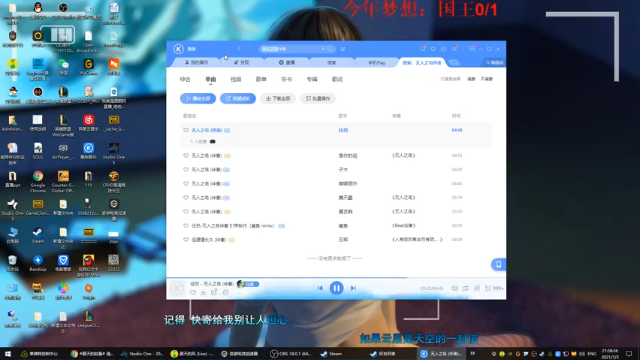Click the KuGou K logo in title bar
The width and height of the screenshot is (640, 360).
pos(178,49)
